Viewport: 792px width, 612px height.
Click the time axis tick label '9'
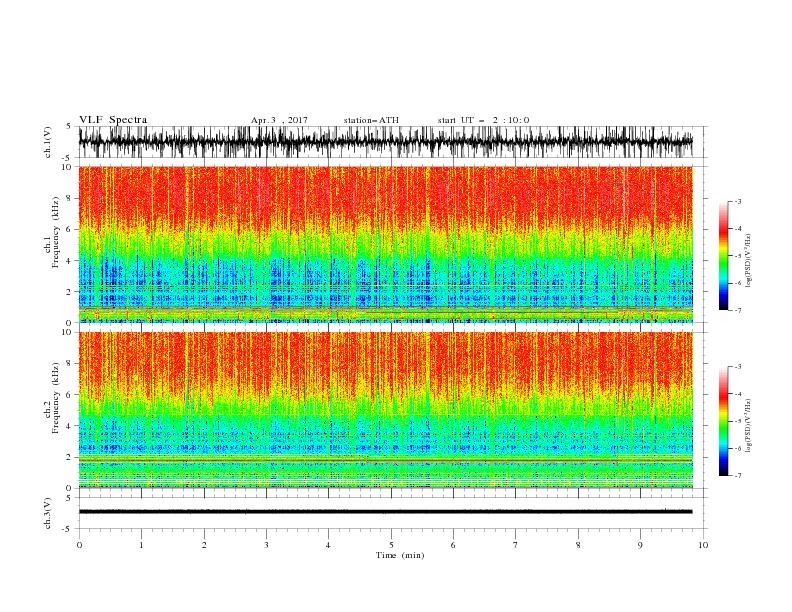(x=640, y=545)
